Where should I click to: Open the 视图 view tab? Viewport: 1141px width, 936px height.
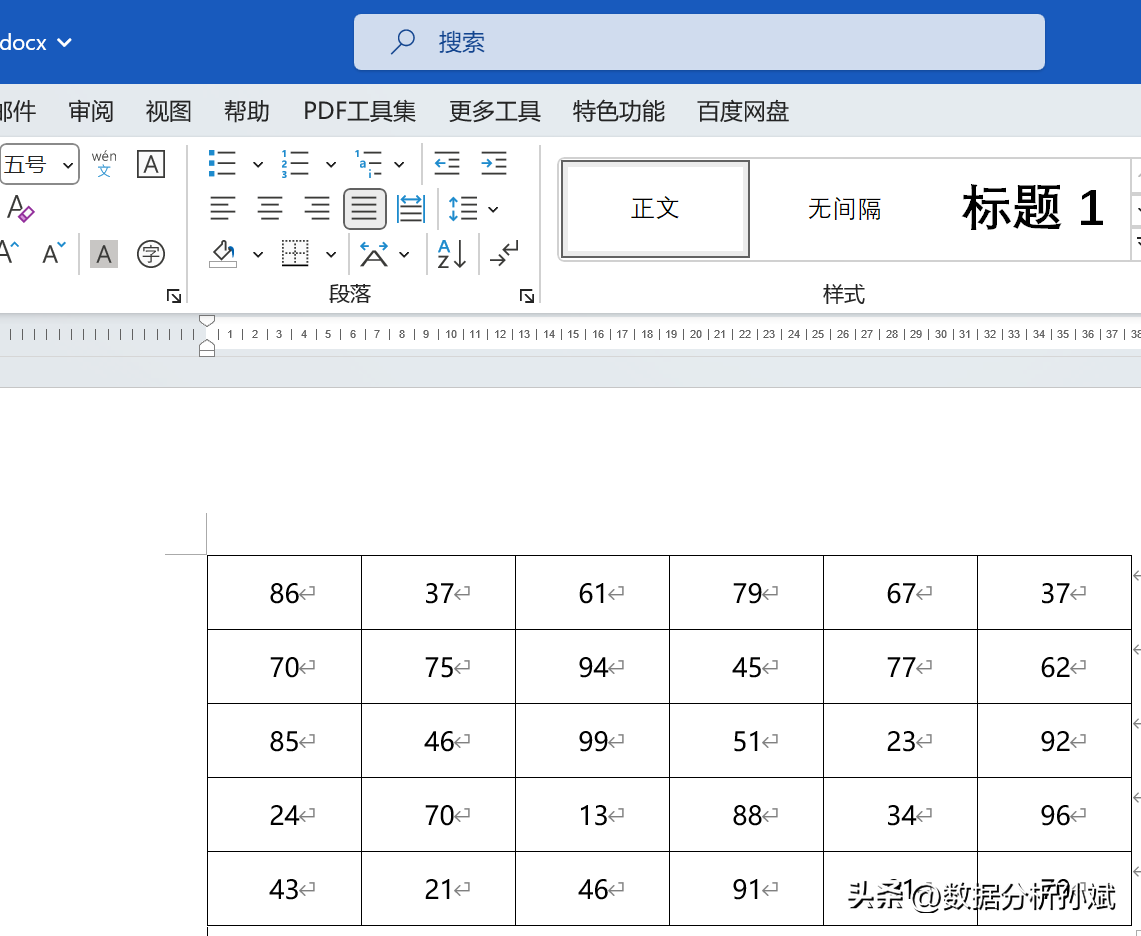coord(168,111)
